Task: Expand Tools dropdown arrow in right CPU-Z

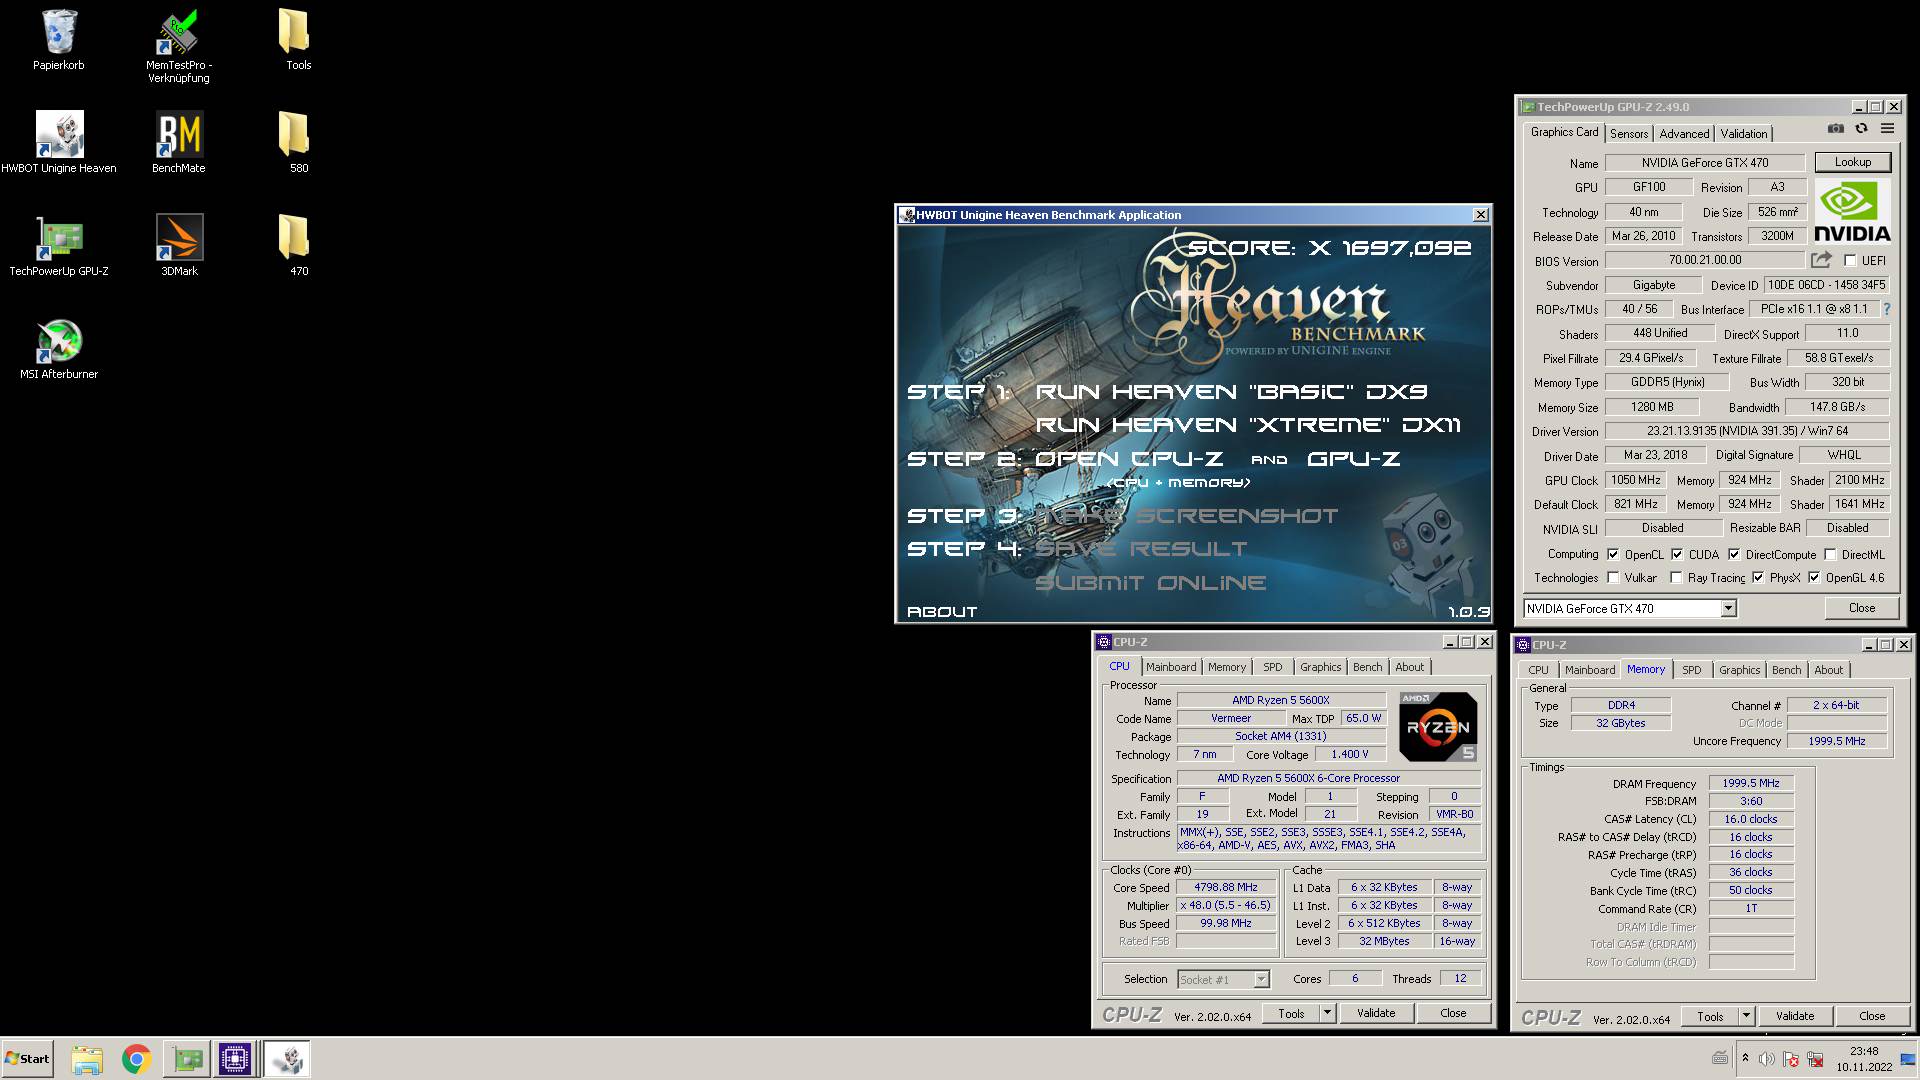Action: pos(1746,1017)
